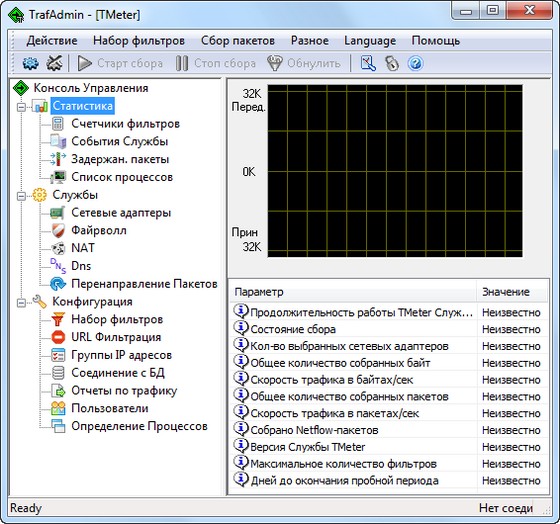Select the Счетчики фильтров tree item
The image size is (560, 524).
[x=125, y=124]
